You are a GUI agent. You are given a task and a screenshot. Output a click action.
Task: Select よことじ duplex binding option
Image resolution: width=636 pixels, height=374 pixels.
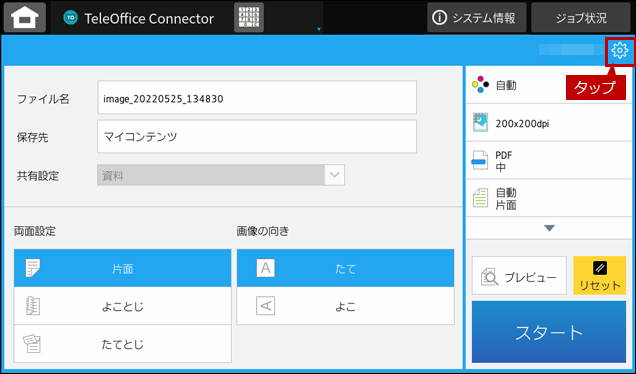(x=122, y=306)
